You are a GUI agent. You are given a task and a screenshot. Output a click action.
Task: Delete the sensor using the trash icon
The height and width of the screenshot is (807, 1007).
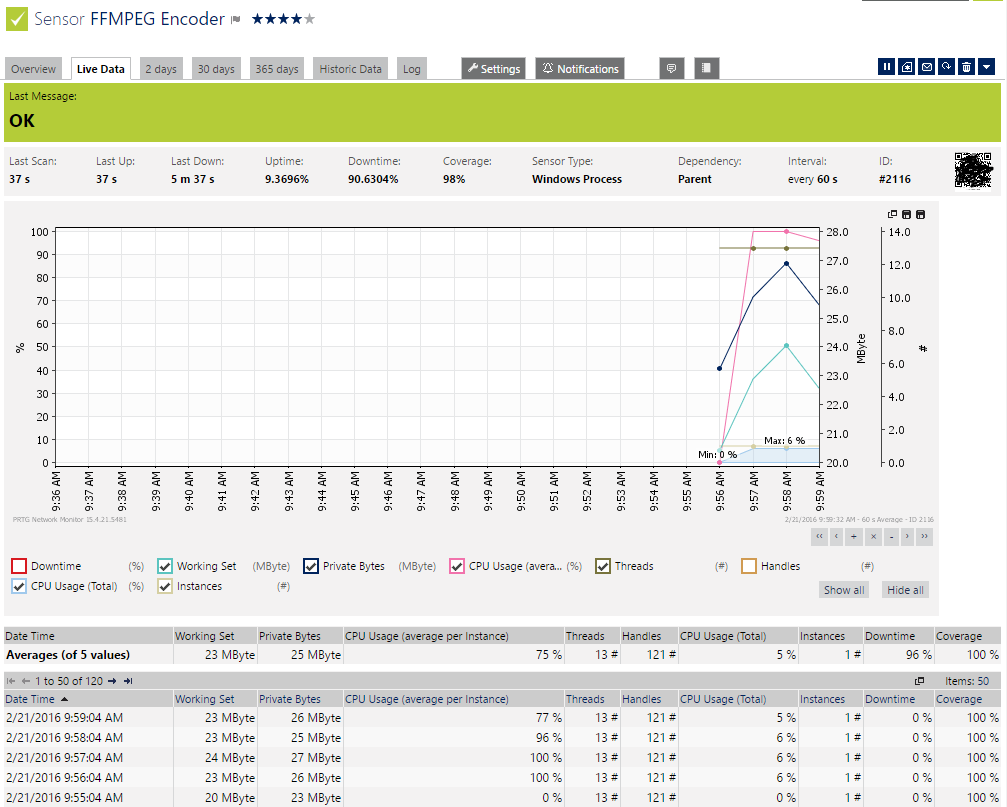(x=966, y=67)
